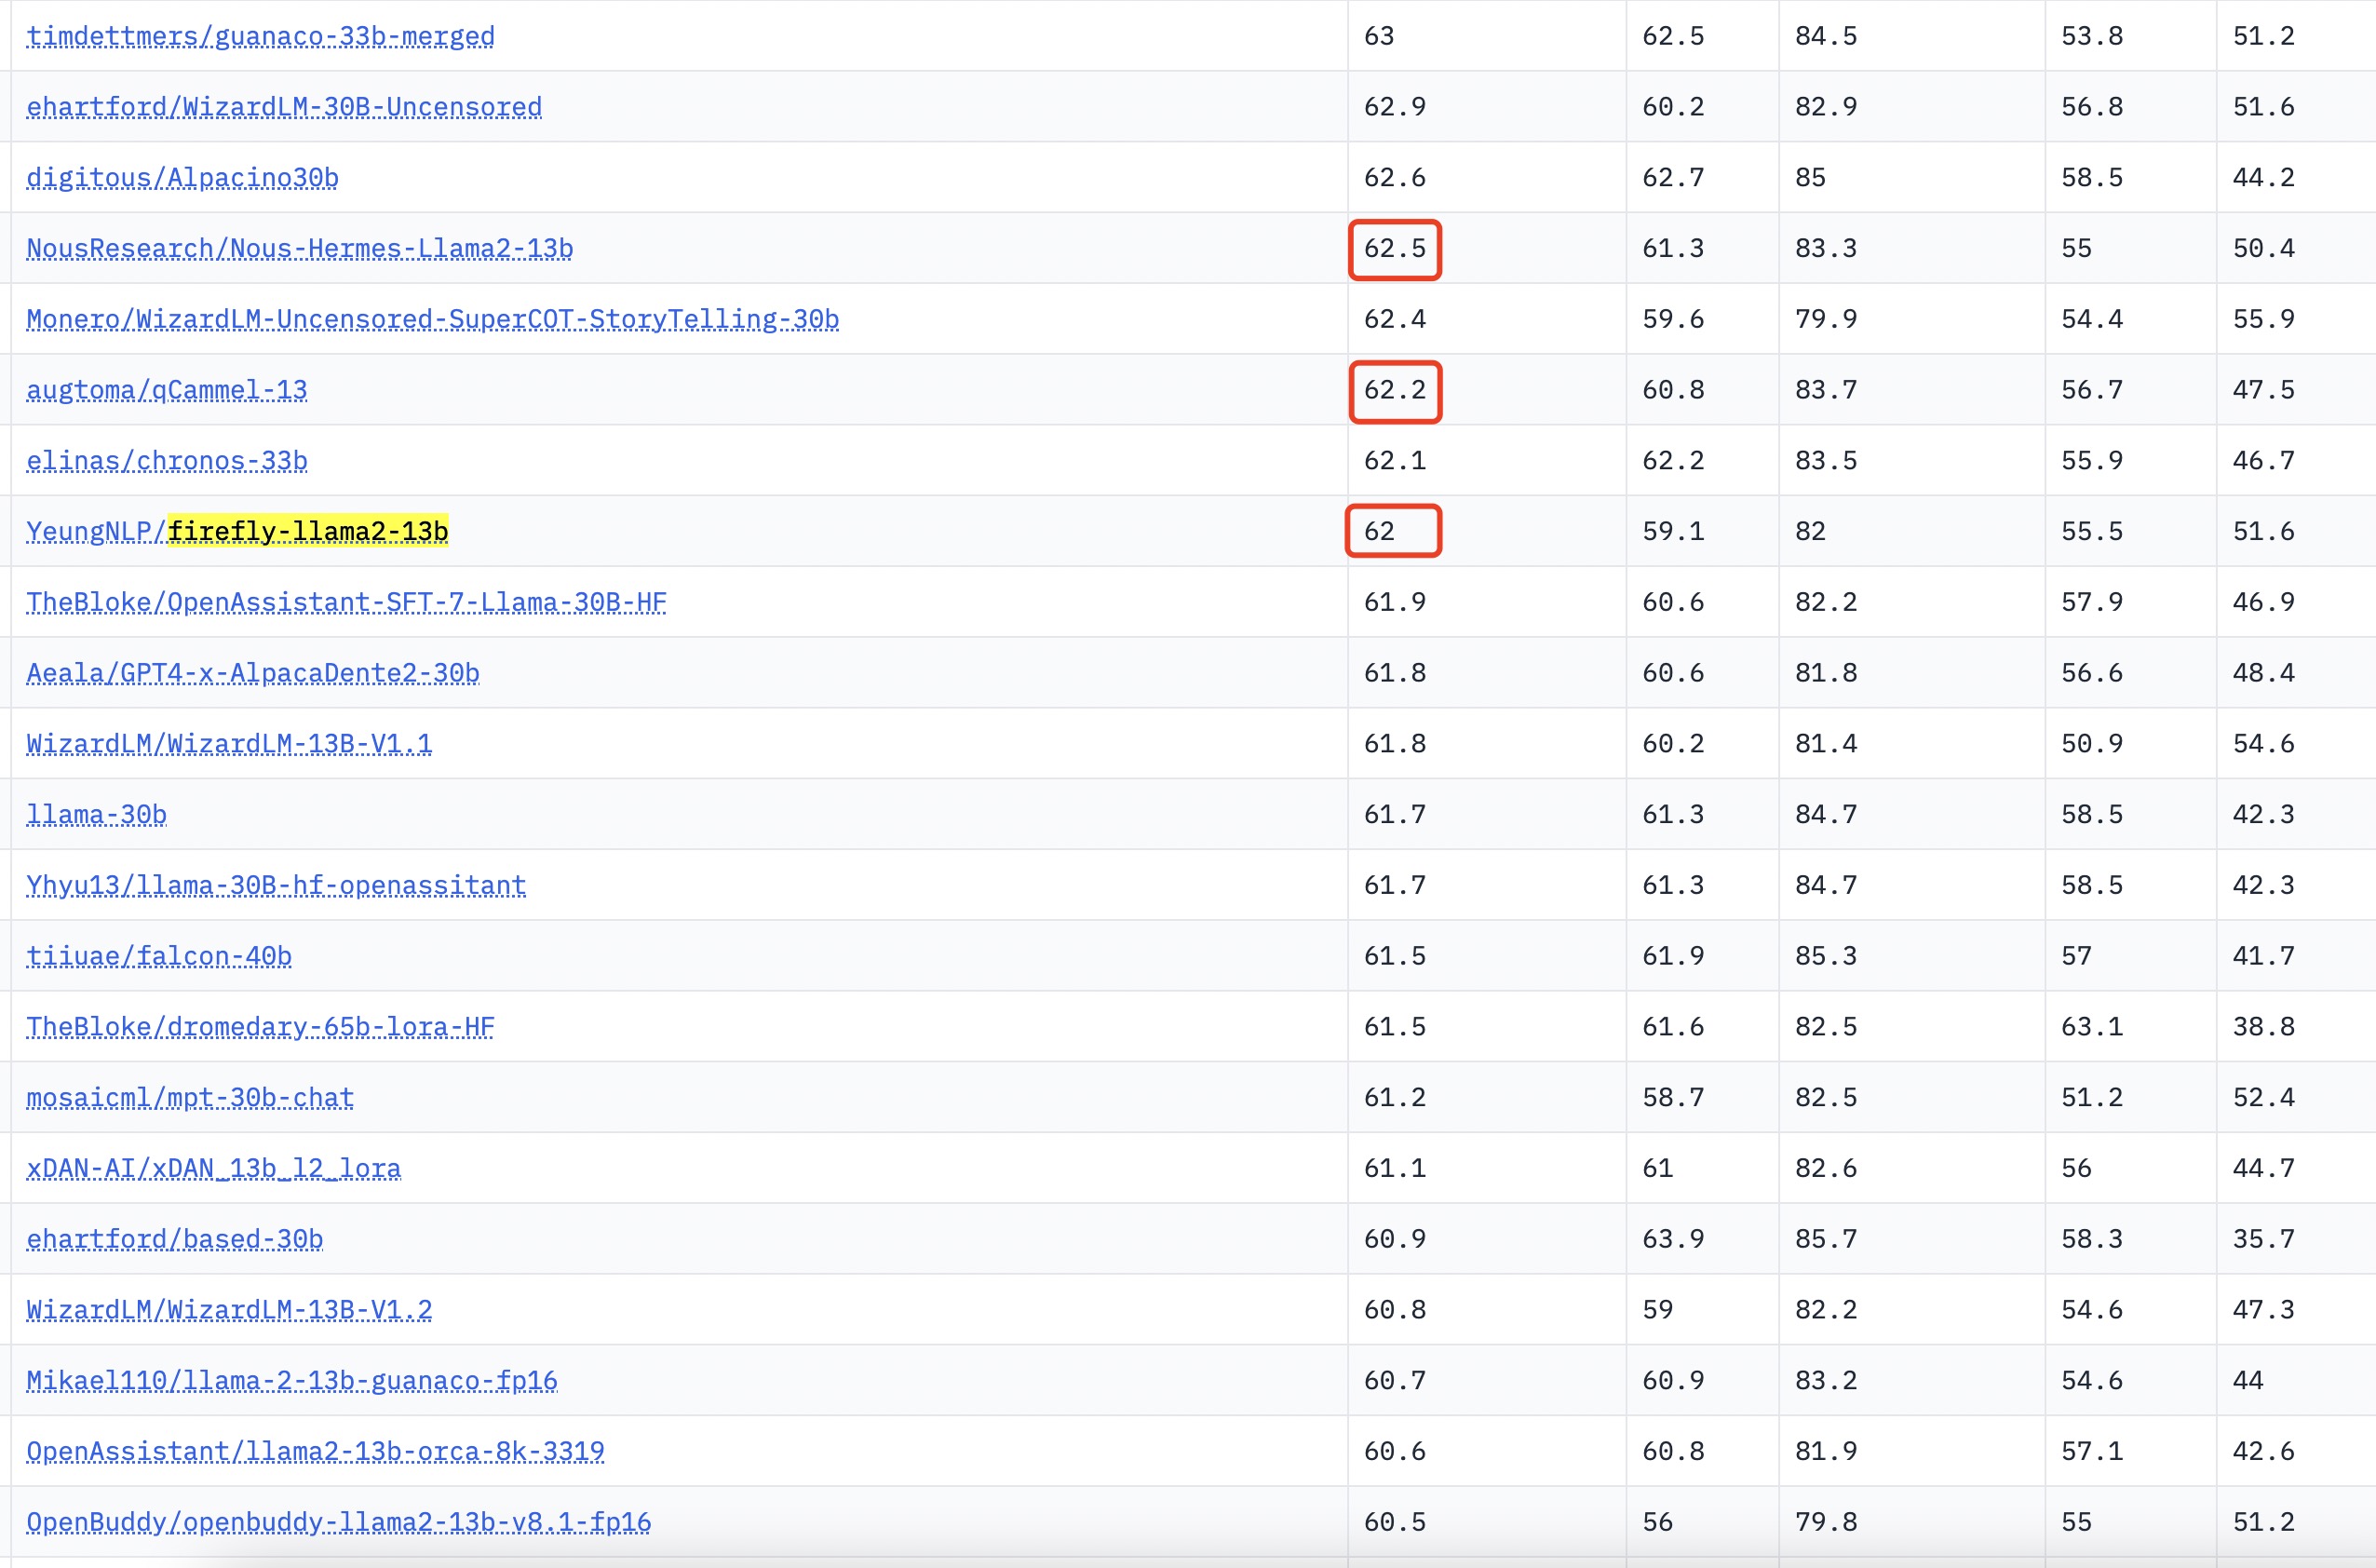
Task: Open TheBloke/OpenAssistant-SFT-7-Llama-30B-HF link
Action: [346, 602]
